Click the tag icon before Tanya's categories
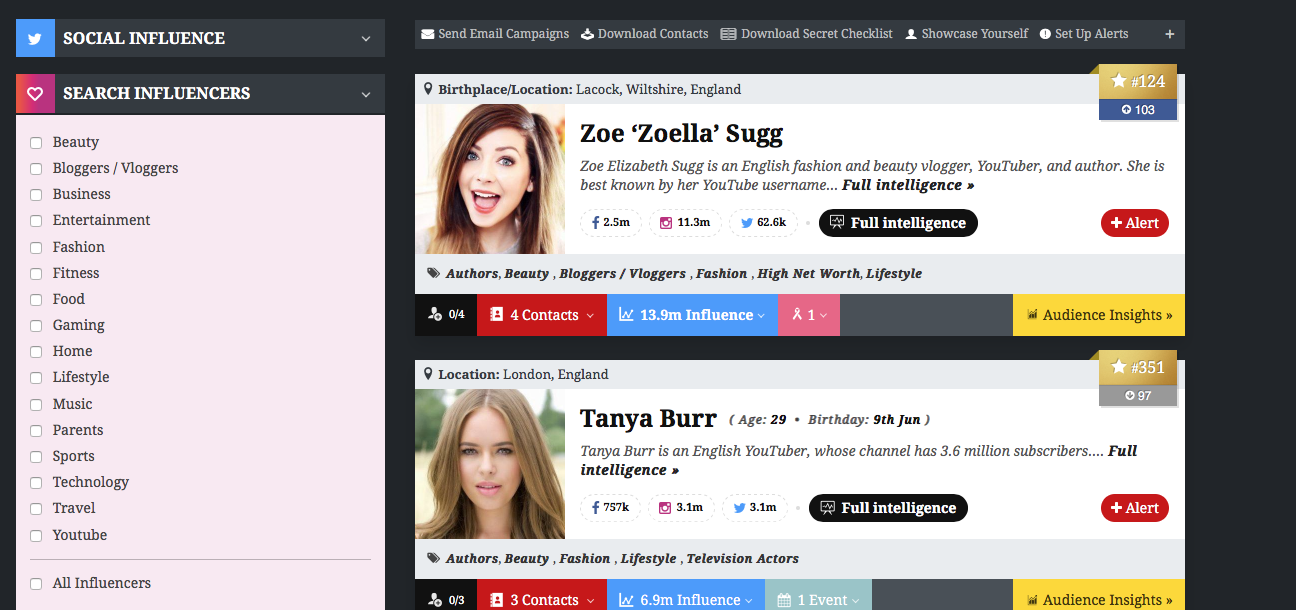The width and height of the screenshot is (1296, 610). [433, 558]
